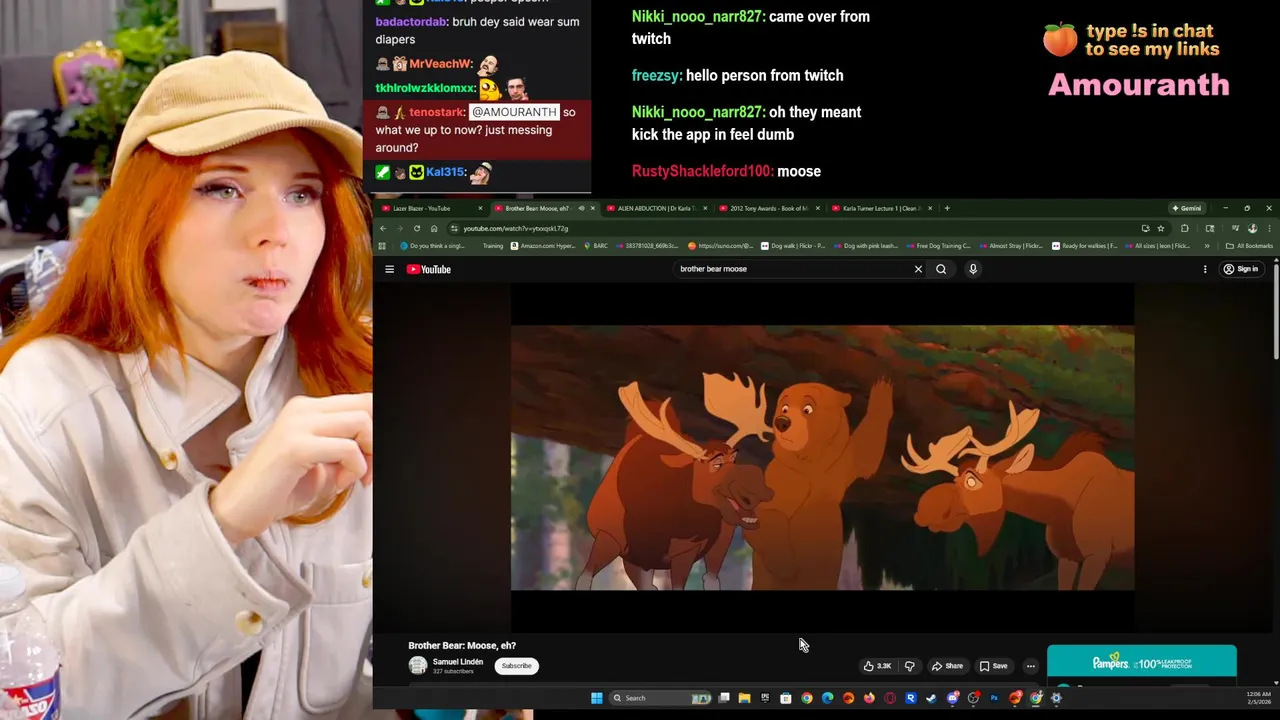The height and width of the screenshot is (720, 1280).
Task: Open the BARC bookmark
Action: click(x=596, y=246)
